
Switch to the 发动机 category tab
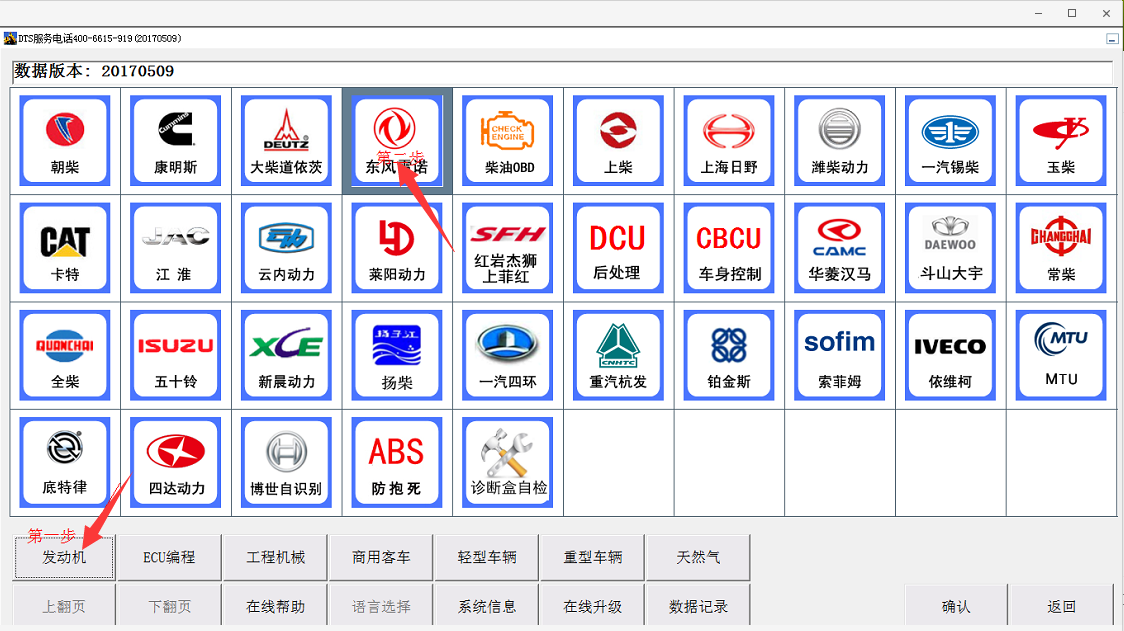[64, 557]
